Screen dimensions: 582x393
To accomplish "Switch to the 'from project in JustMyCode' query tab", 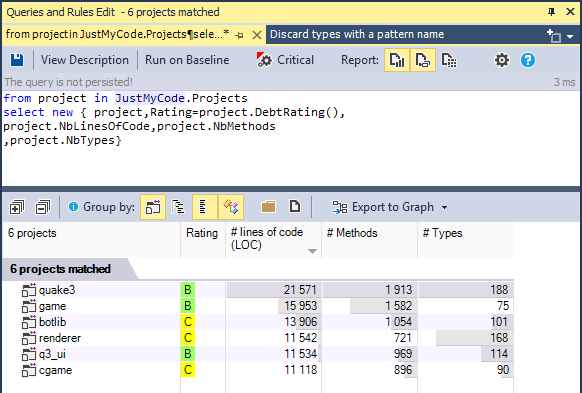I will [x=117, y=35].
